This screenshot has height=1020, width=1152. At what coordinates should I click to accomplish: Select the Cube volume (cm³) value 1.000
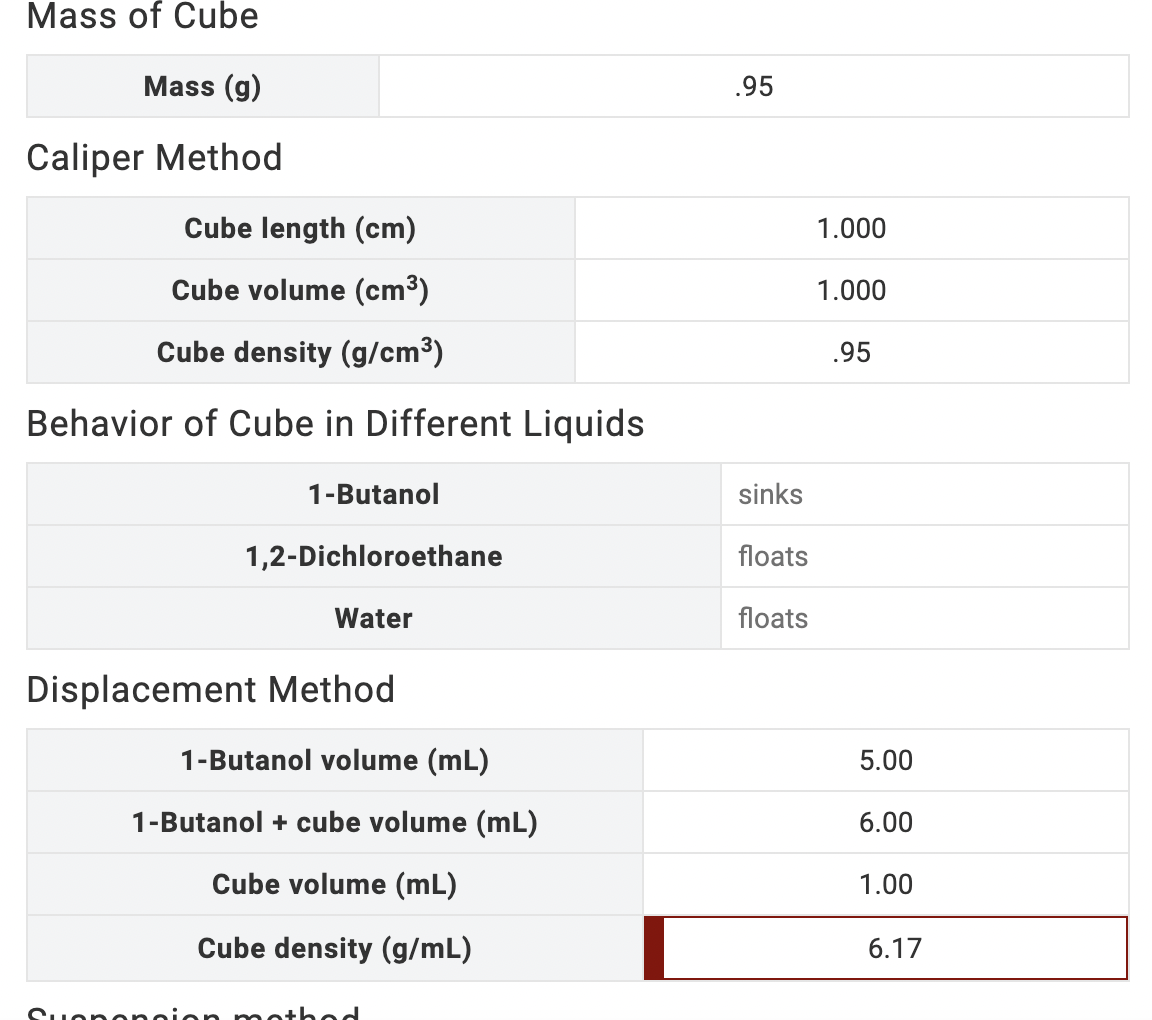(x=850, y=290)
